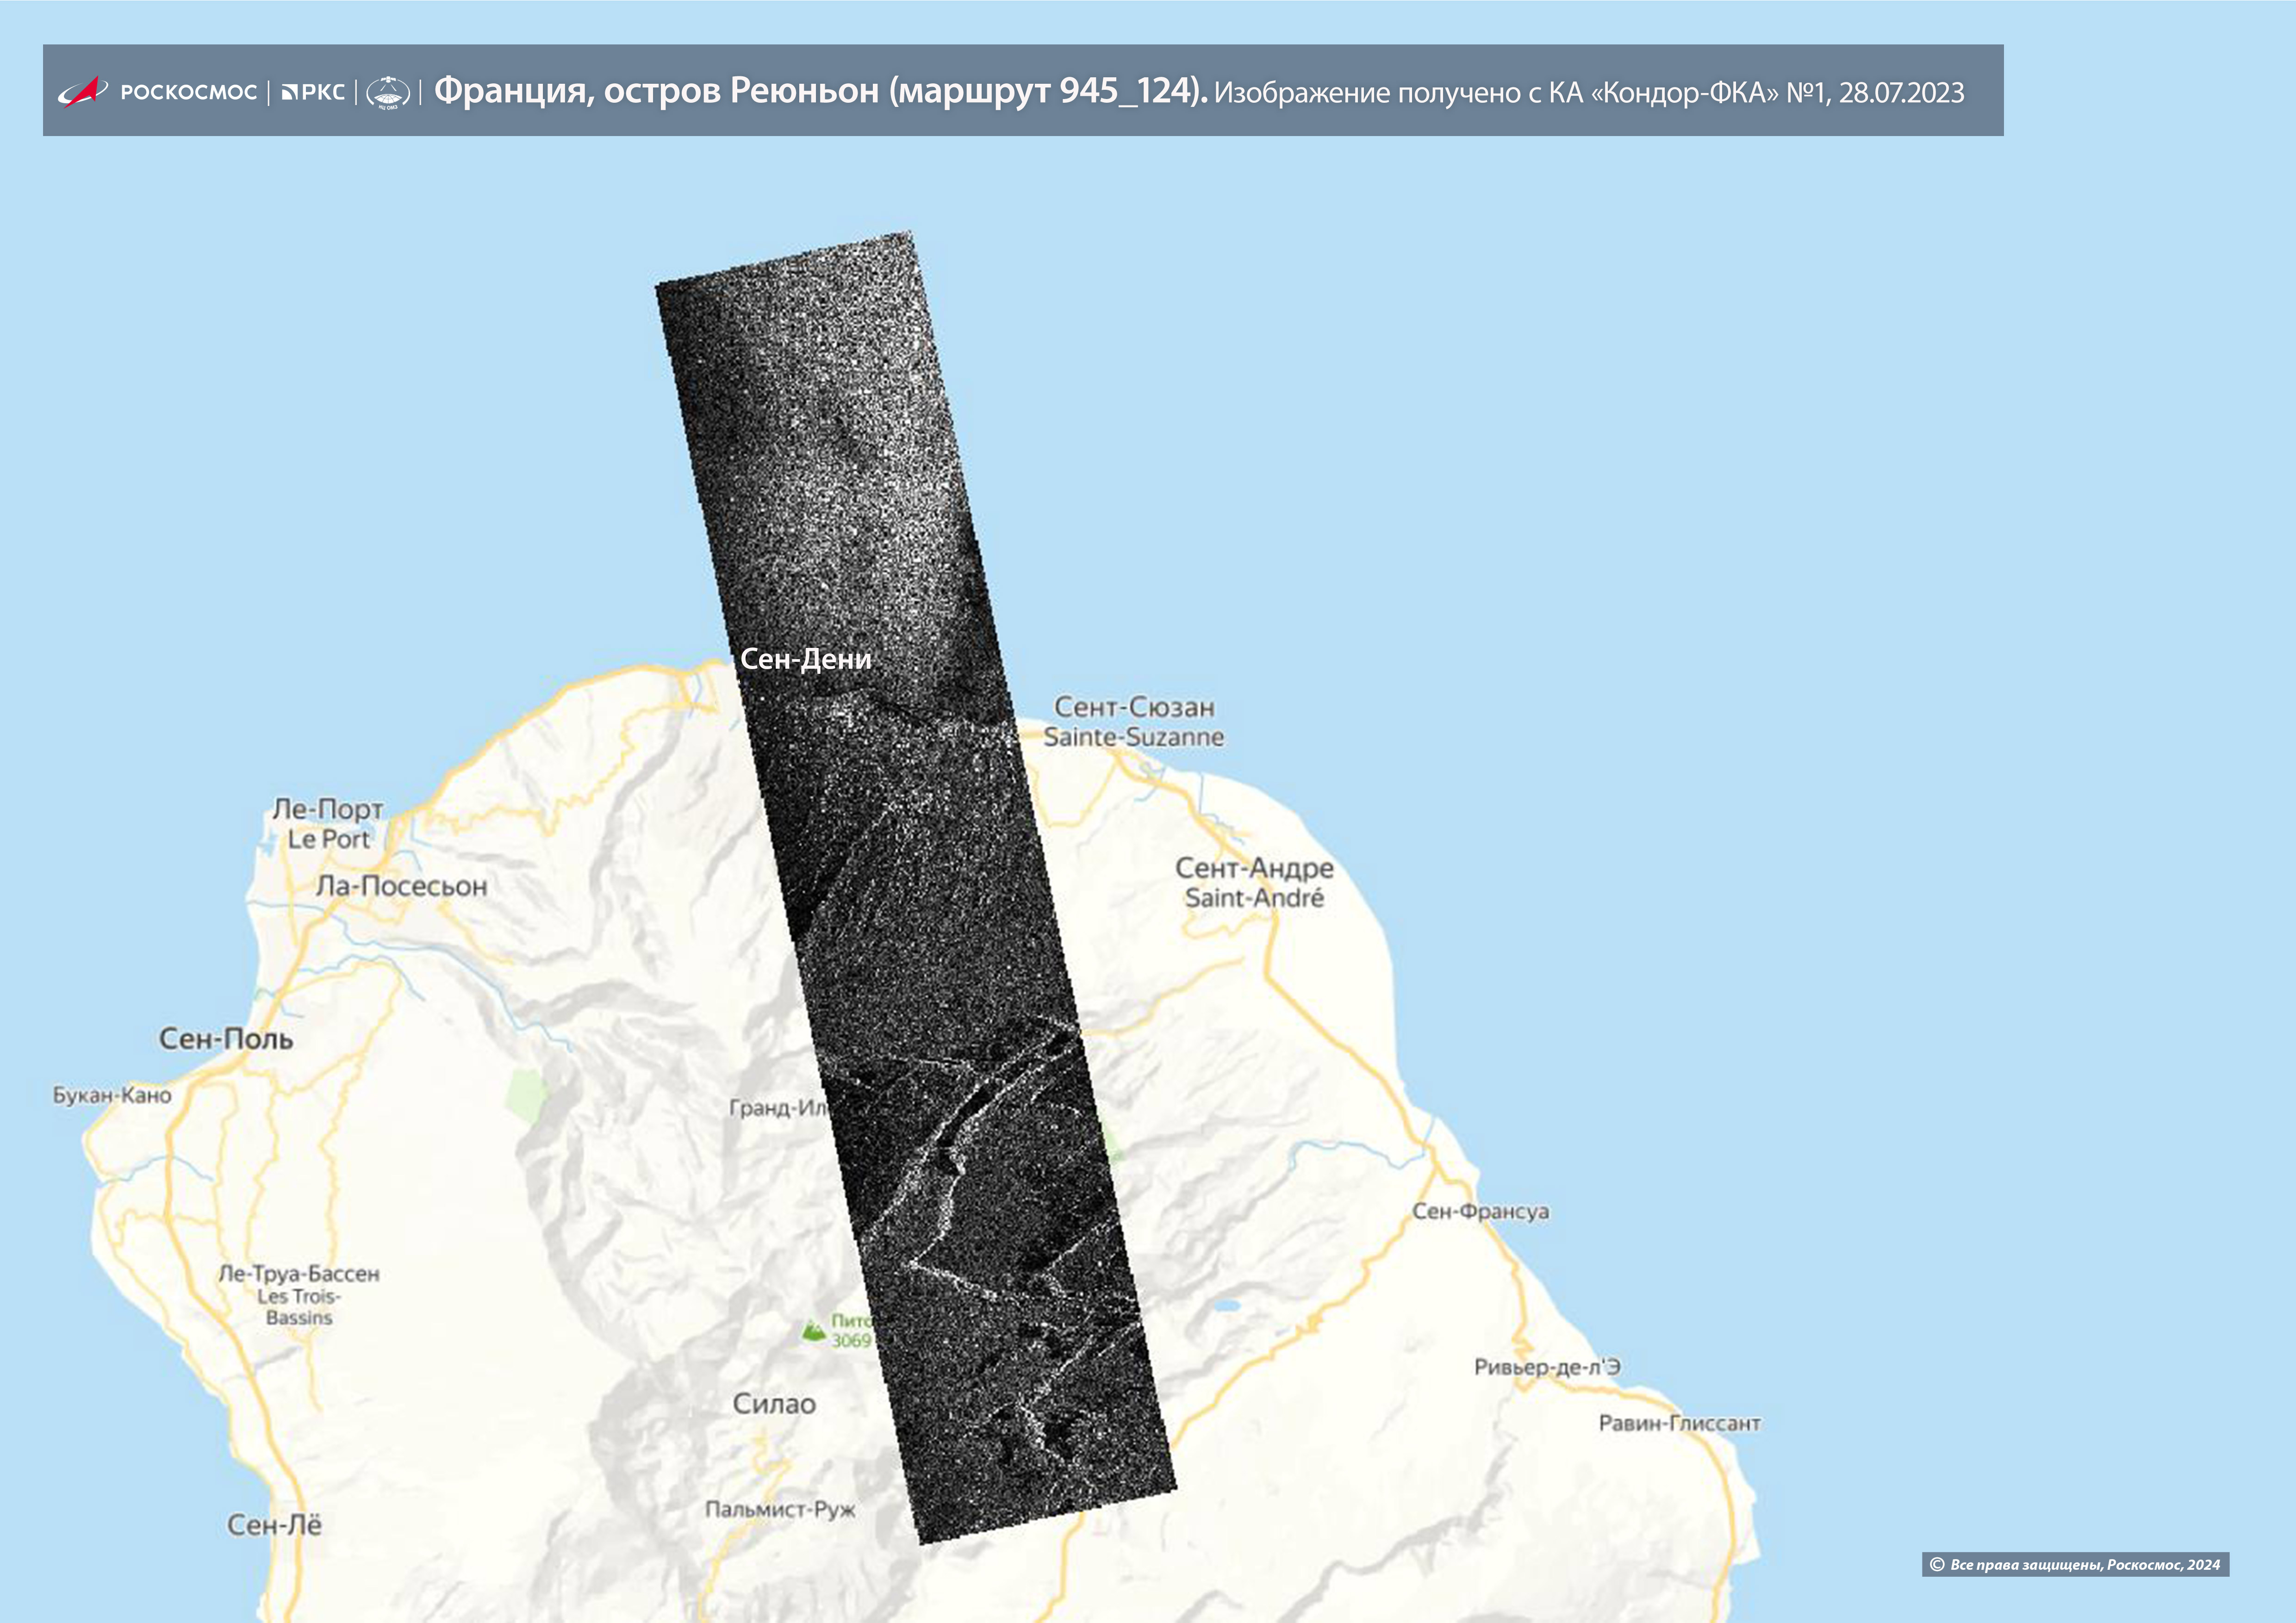Select the Сен-Поль city label
This screenshot has width=2296, height=1623.
[x=226, y=1039]
